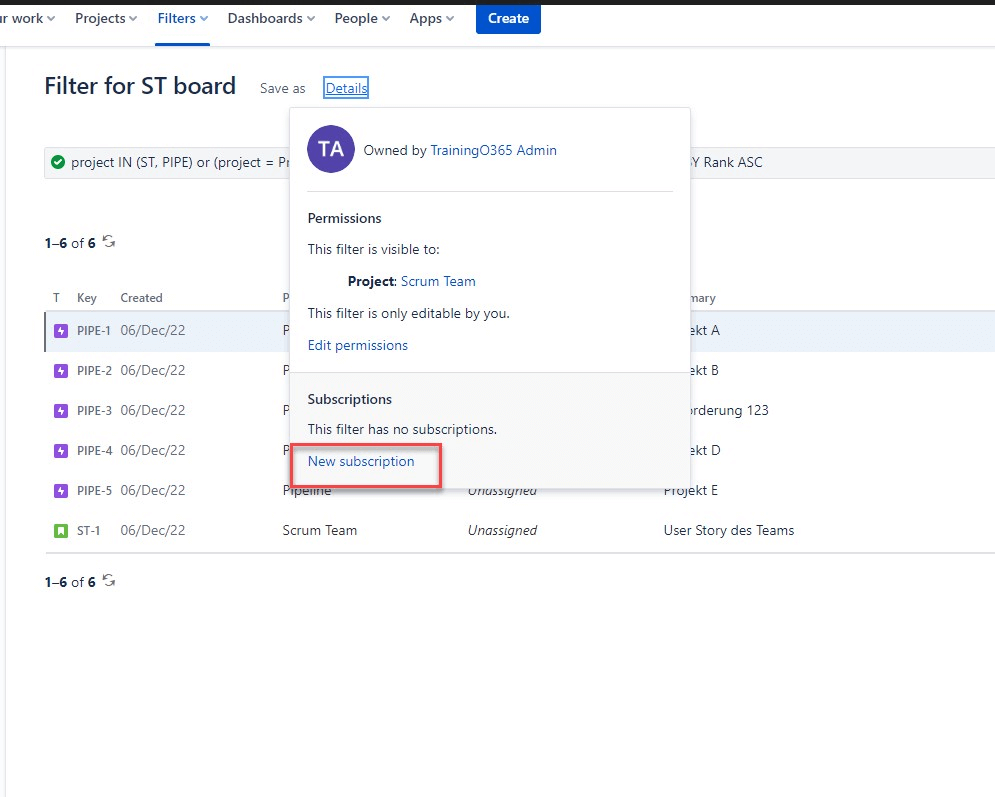The height and width of the screenshot is (797, 995).
Task: Click the issue type icon next to PIPE-3
Action: tap(59, 410)
